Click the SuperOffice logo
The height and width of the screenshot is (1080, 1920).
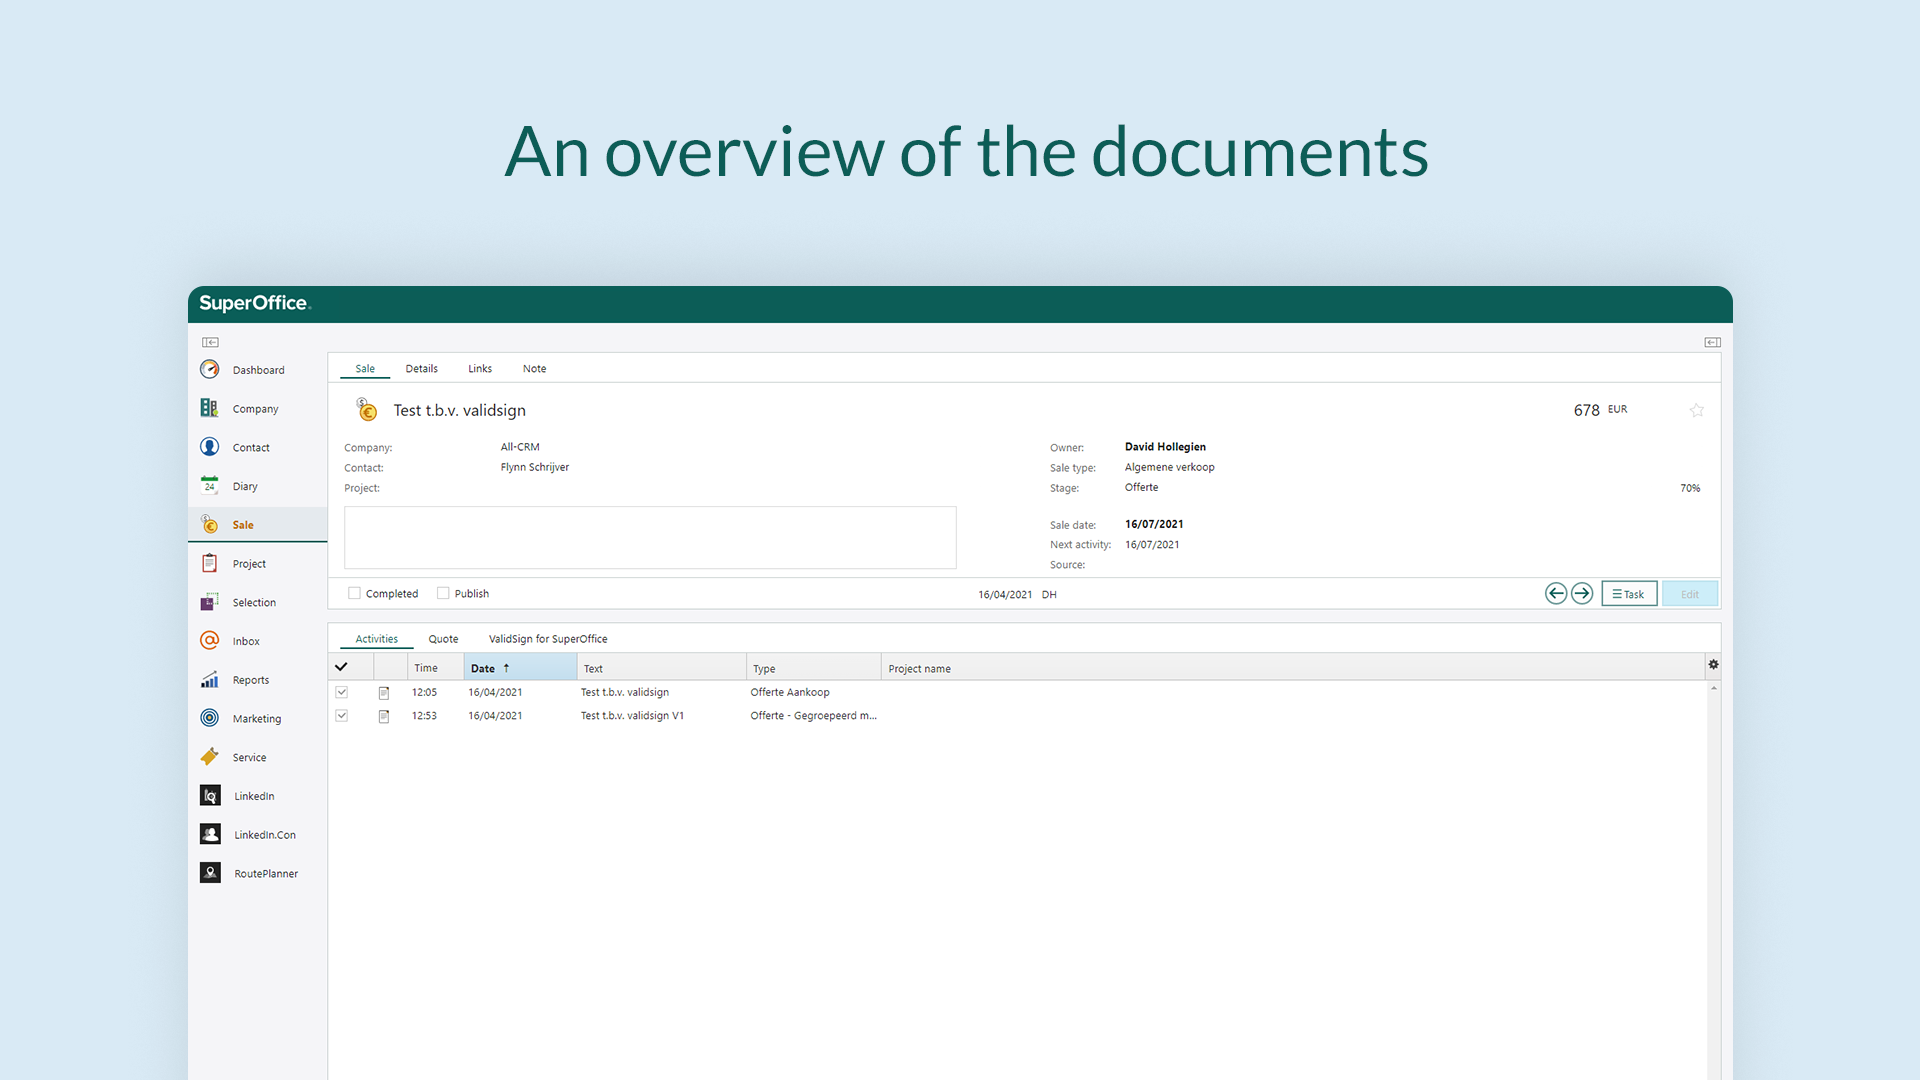[x=255, y=303]
